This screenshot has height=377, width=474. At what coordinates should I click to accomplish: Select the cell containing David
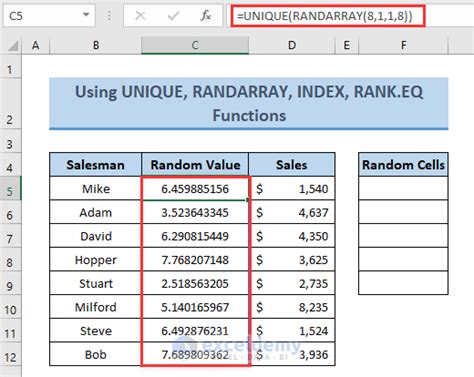point(95,236)
